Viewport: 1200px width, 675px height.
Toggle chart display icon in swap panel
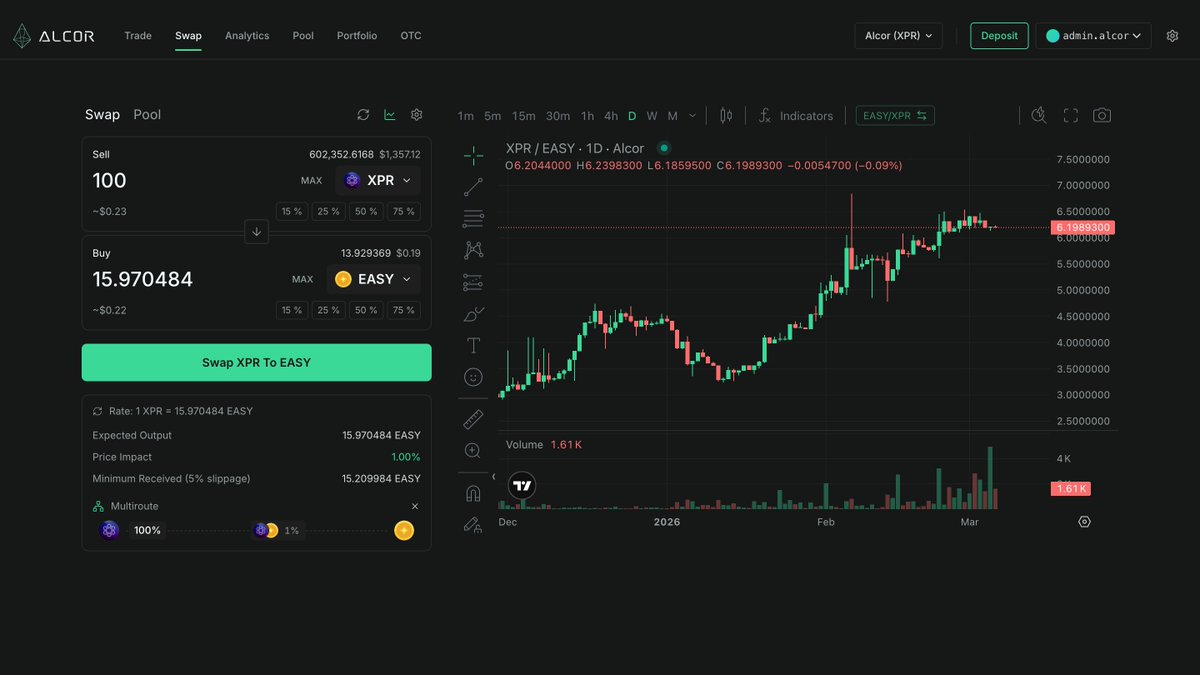pos(390,115)
